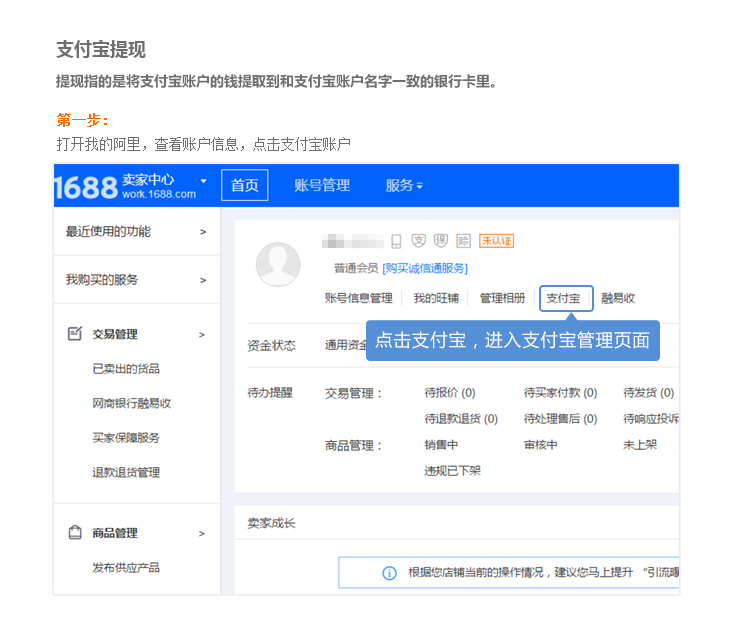Click the 支 shield badge icon
Viewport: 730px width, 620px height.
click(x=419, y=241)
